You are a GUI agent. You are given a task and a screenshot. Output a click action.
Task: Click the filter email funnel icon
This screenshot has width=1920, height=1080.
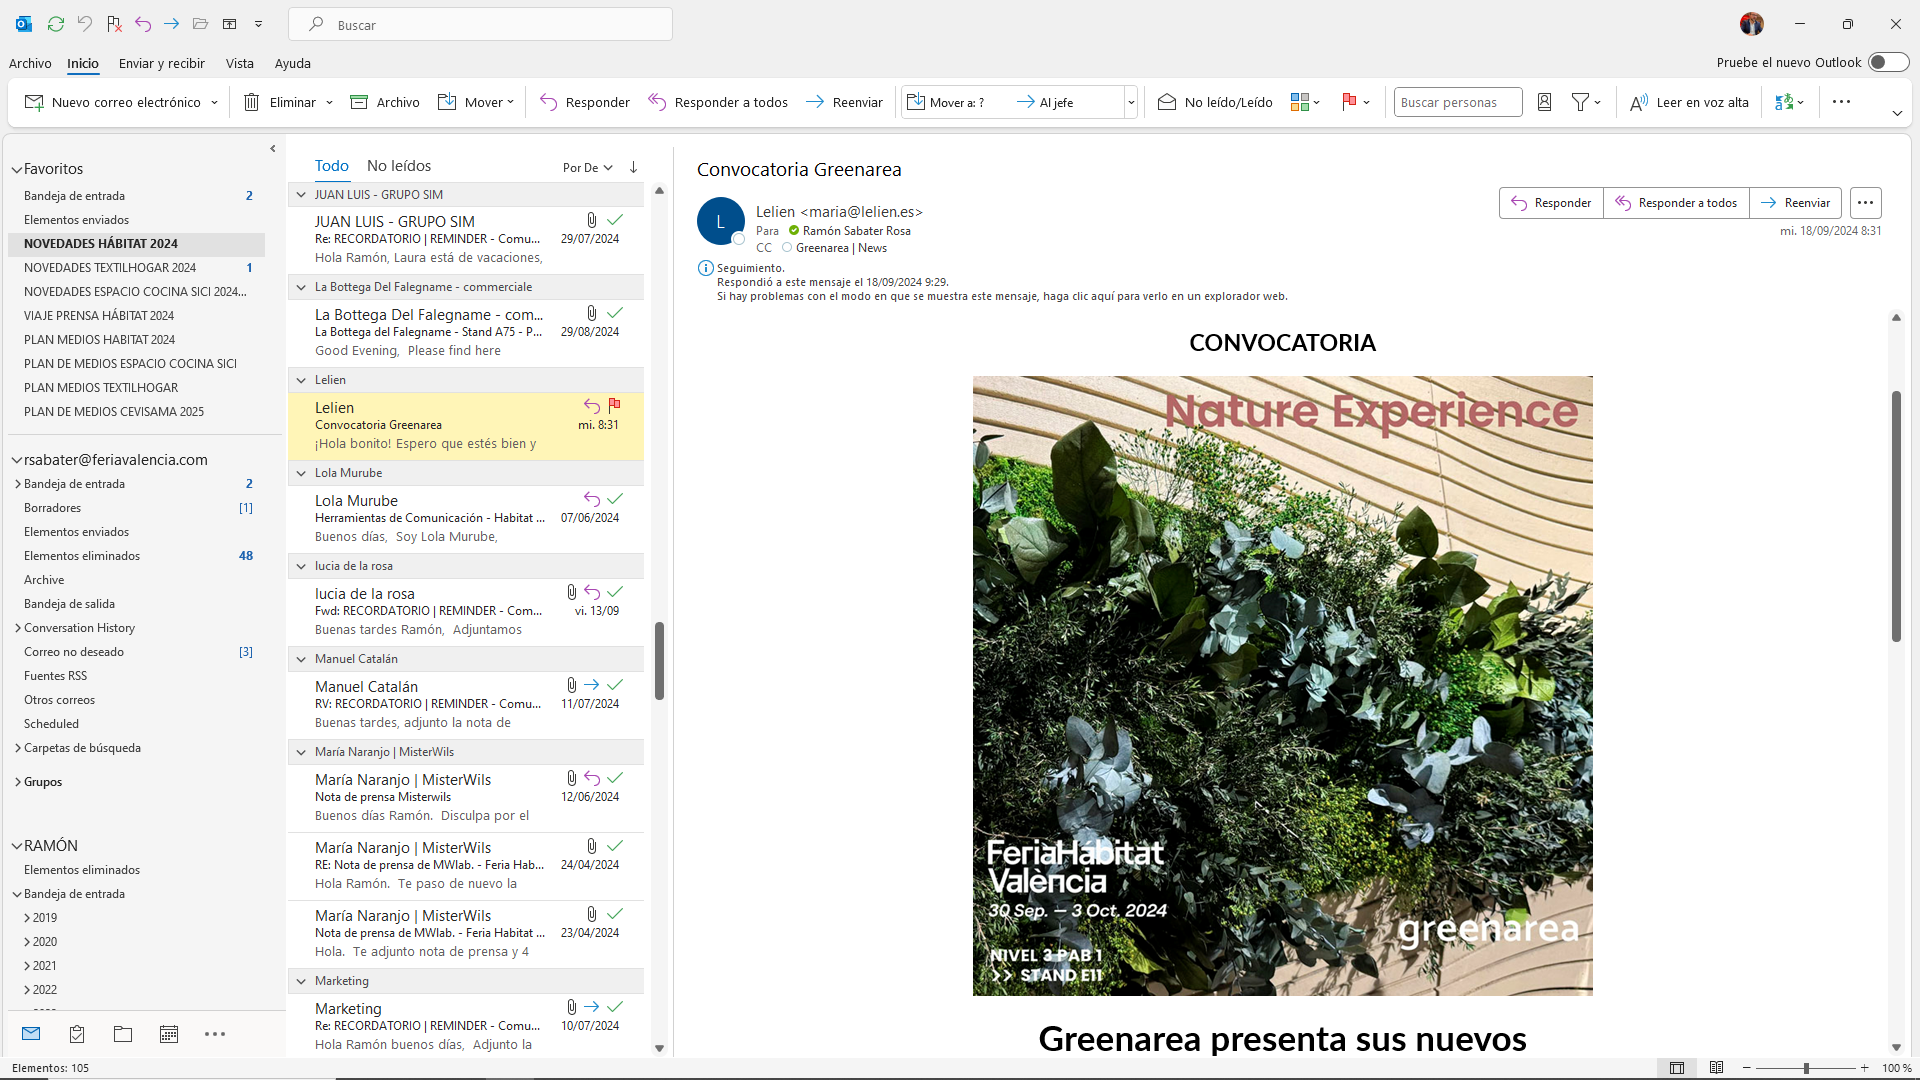click(x=1580, y=102)
